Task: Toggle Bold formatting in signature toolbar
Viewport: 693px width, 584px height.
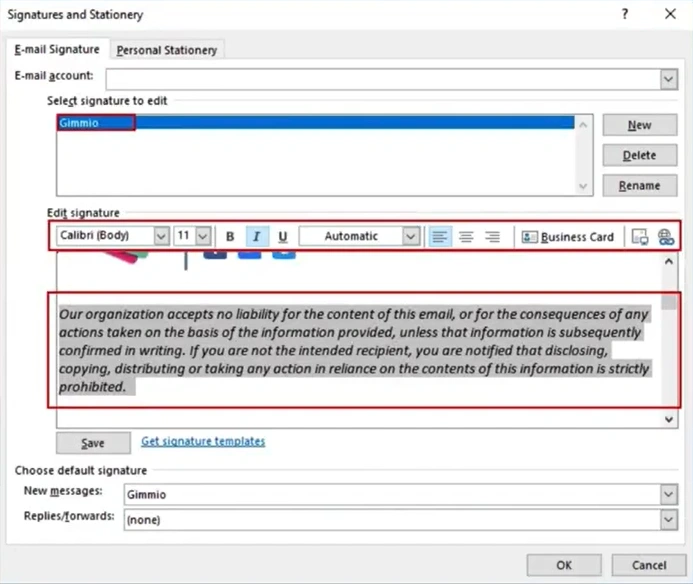Action: point(230,237)
